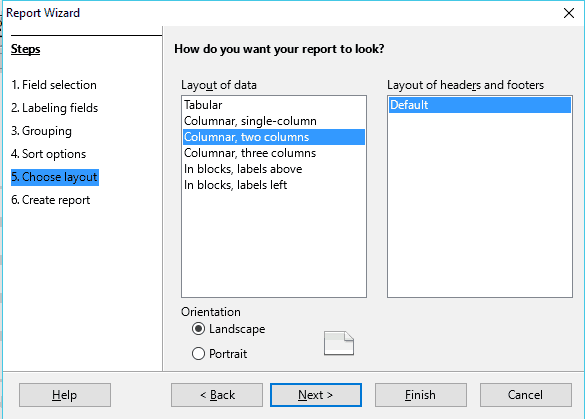The width and height of the screenshot is (585, 419).
Task: Click the Help button
Action: click(65, 395)
